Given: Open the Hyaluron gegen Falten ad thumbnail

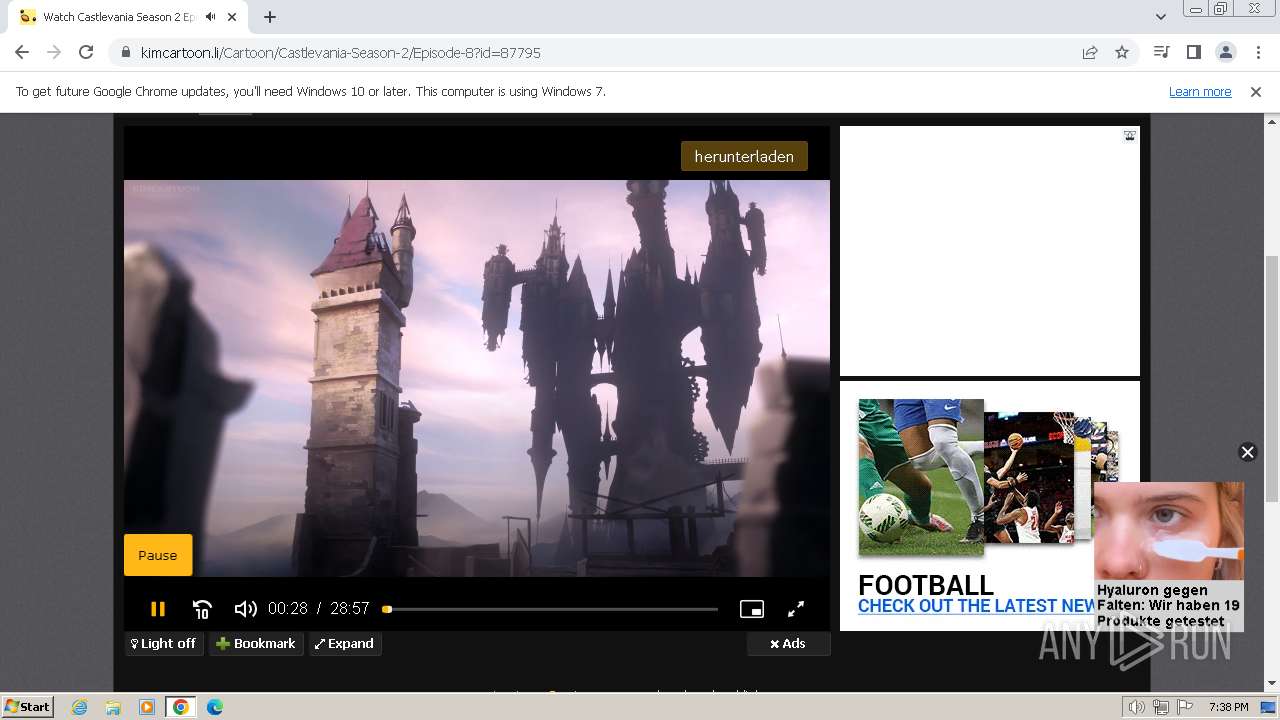Looking at the screenshot, I should tap(1169, 531).
